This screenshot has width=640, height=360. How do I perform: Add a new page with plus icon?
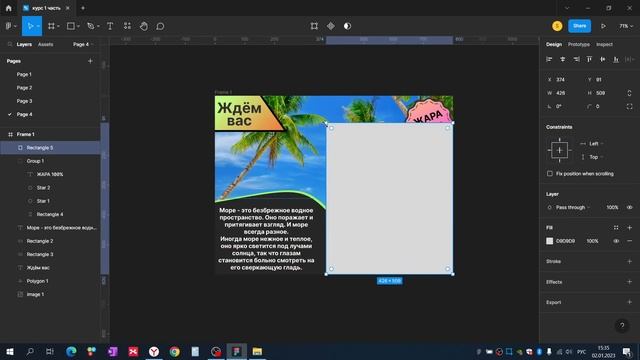click(x=90, y=61)
